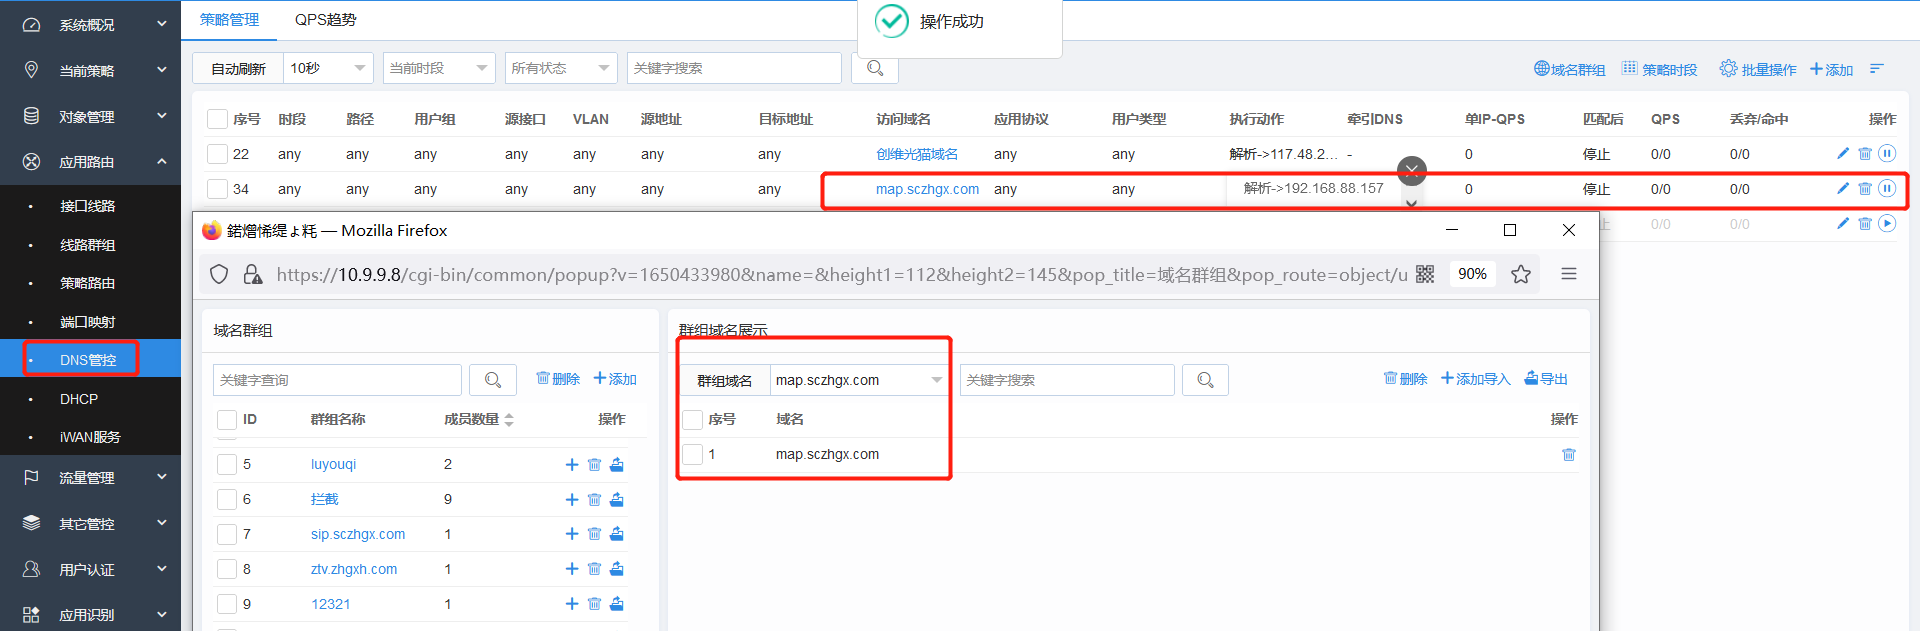
Task: Open the 10秒 refresh interval dropdown
Action: click(x=328, y=68)
